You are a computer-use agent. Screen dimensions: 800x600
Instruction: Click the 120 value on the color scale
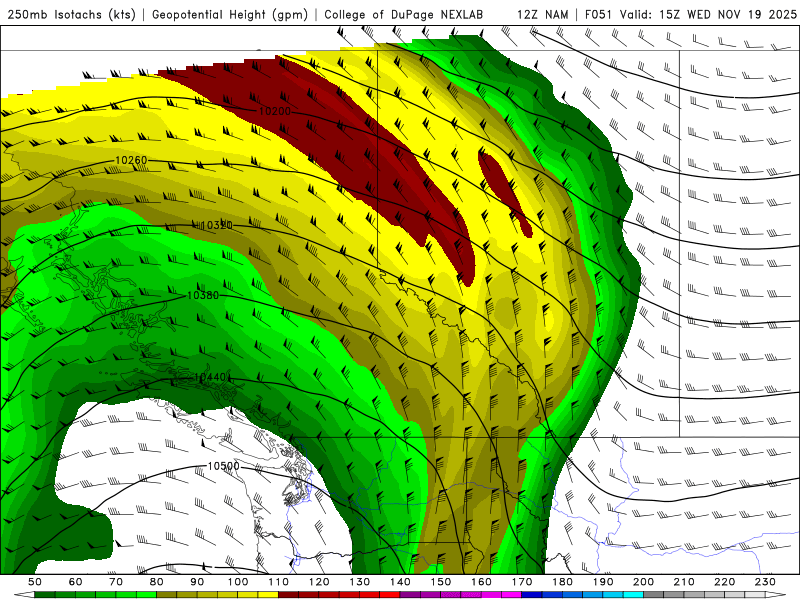319,582
